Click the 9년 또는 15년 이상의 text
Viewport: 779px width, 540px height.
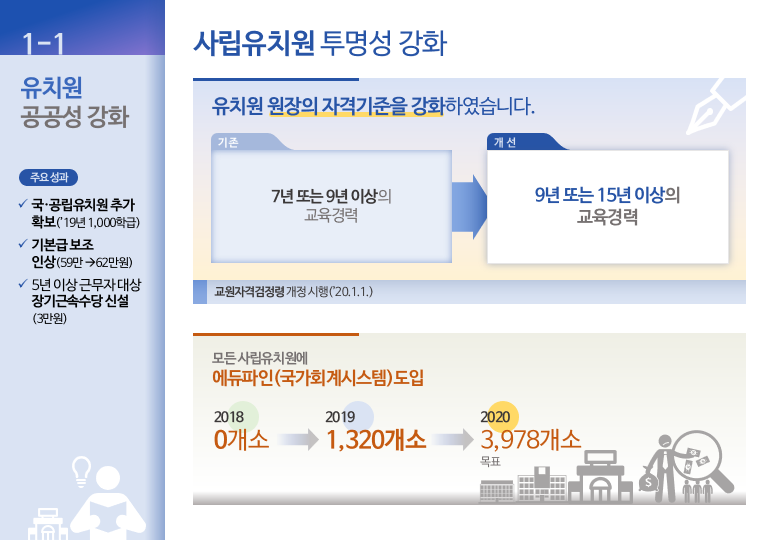pyautogui.click(x=607, y=195)
